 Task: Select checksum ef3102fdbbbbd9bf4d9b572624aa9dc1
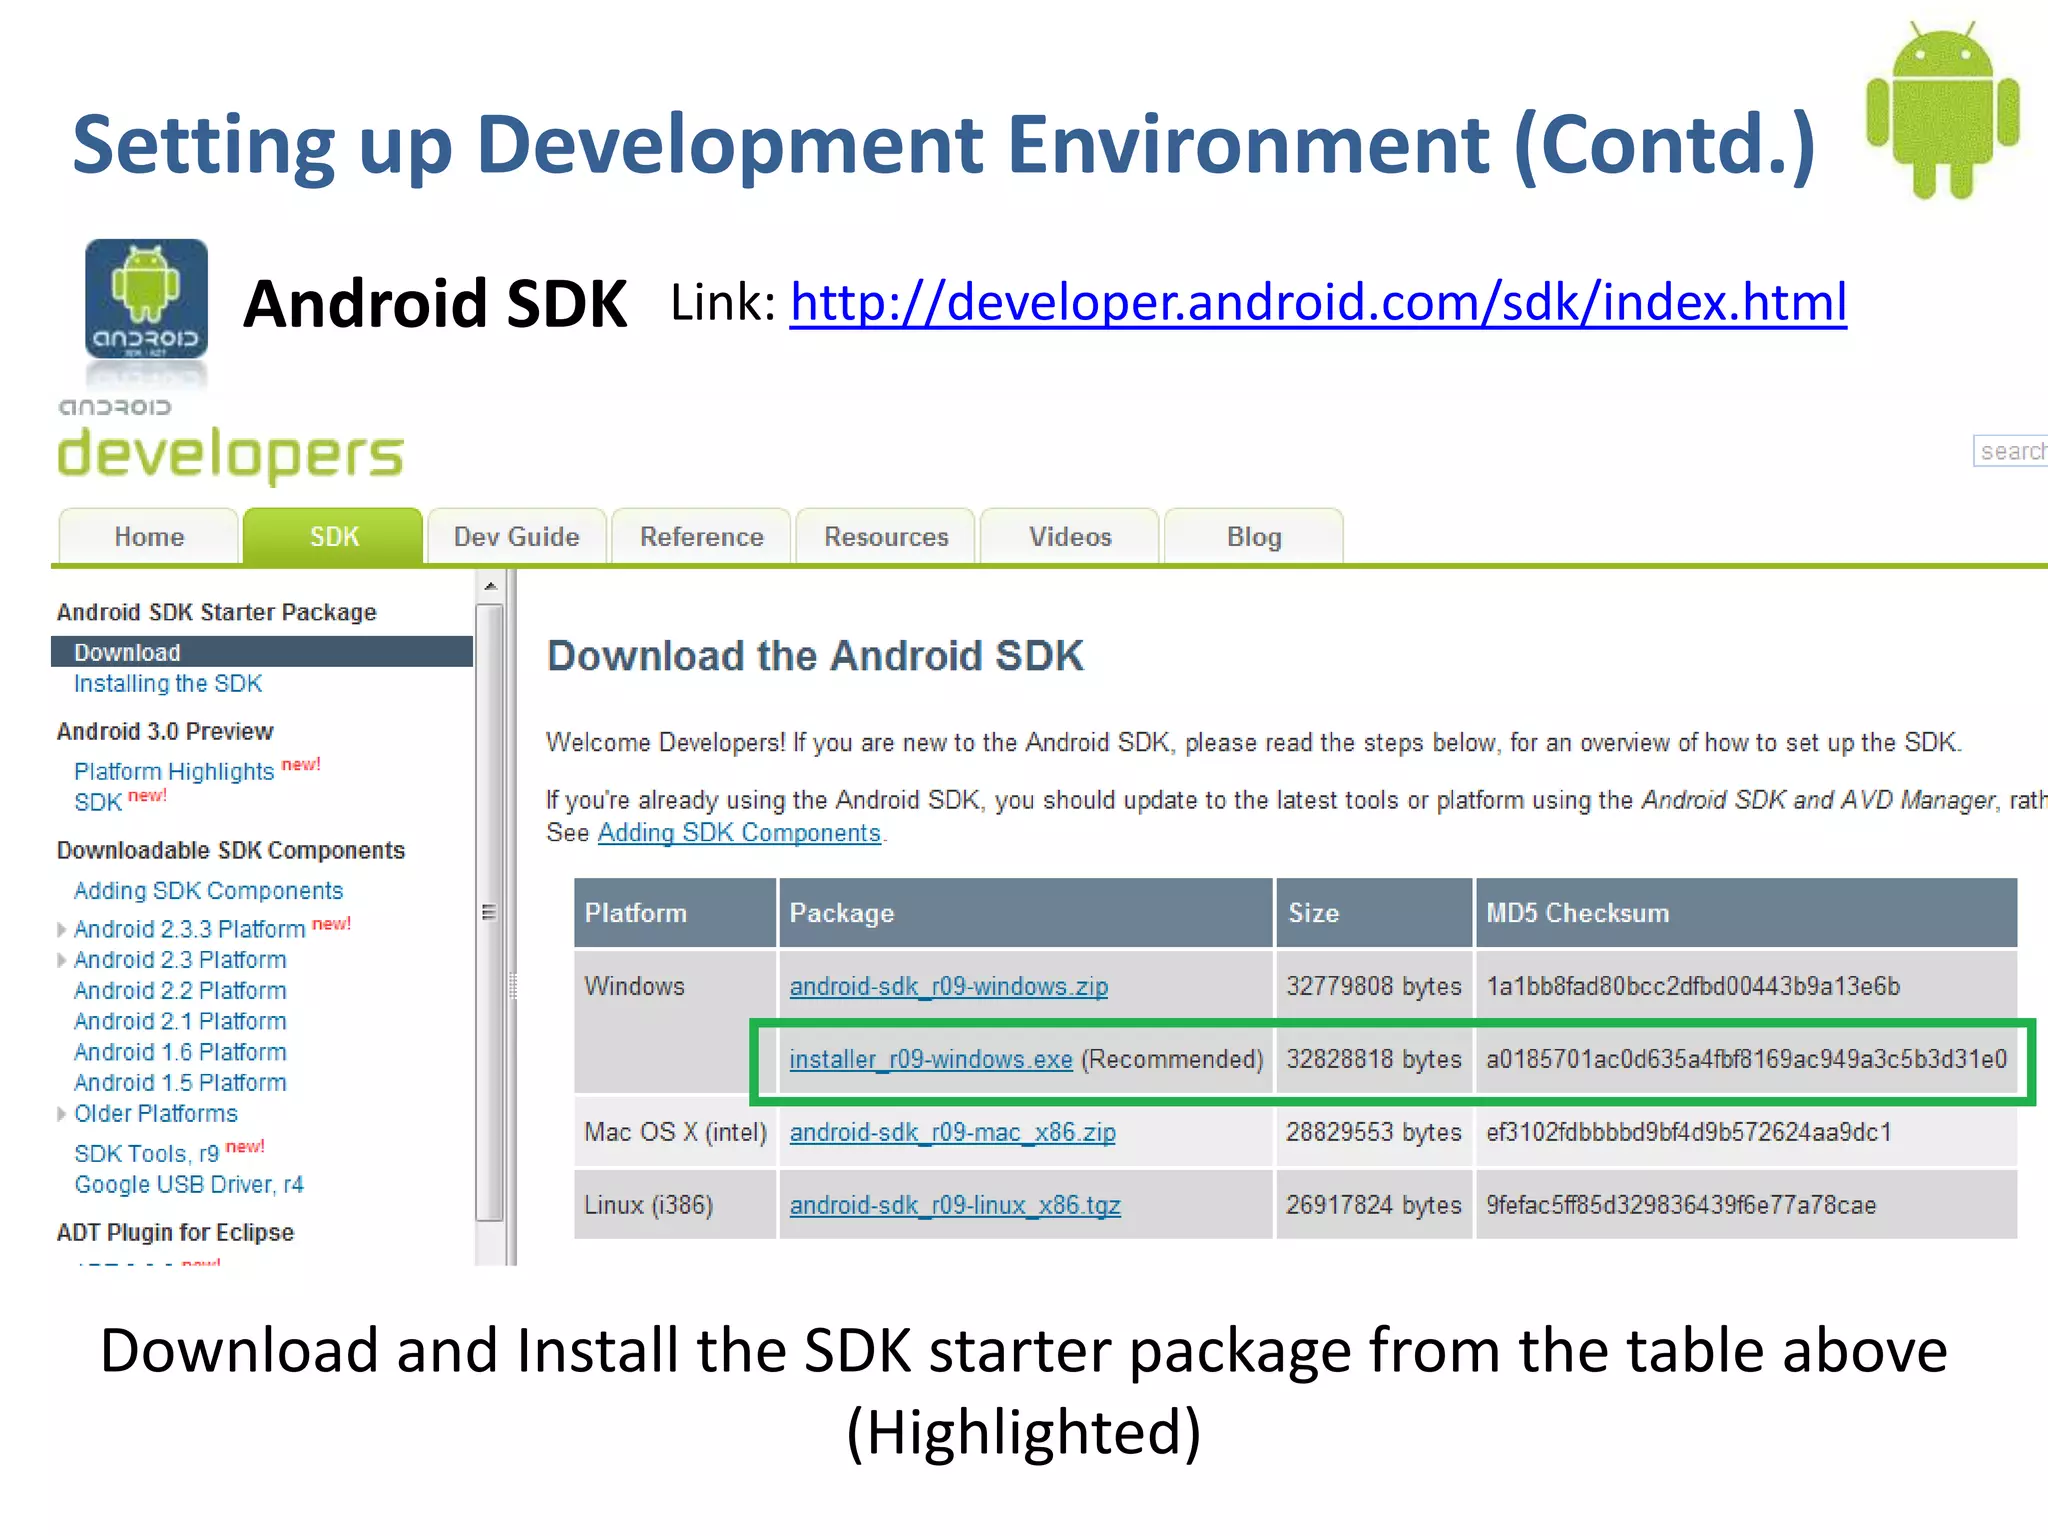pyautogui.click(x=1689, y=1133)
